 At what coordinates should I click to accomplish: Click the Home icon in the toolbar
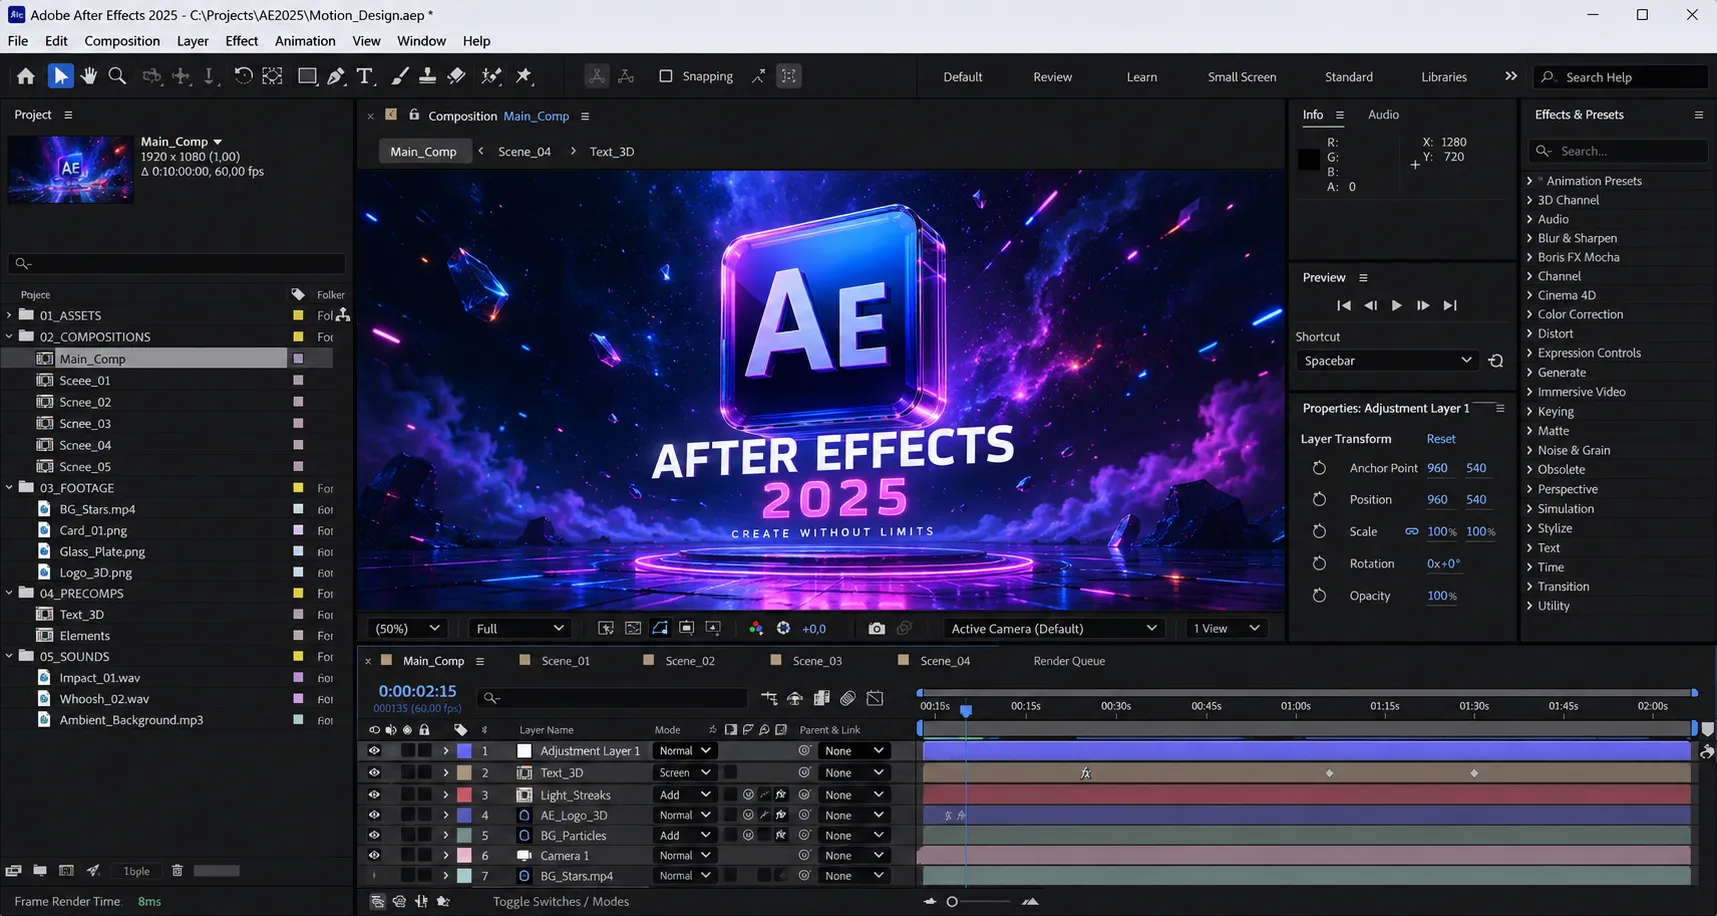pos(26,76)
